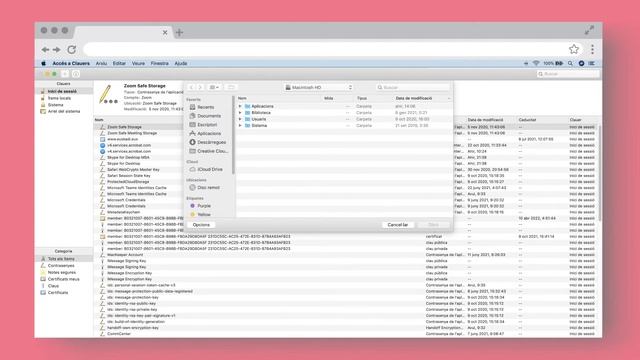Click the bookmark star in the address bar
This screenshot has width=640, height=360.
(574, 49)
